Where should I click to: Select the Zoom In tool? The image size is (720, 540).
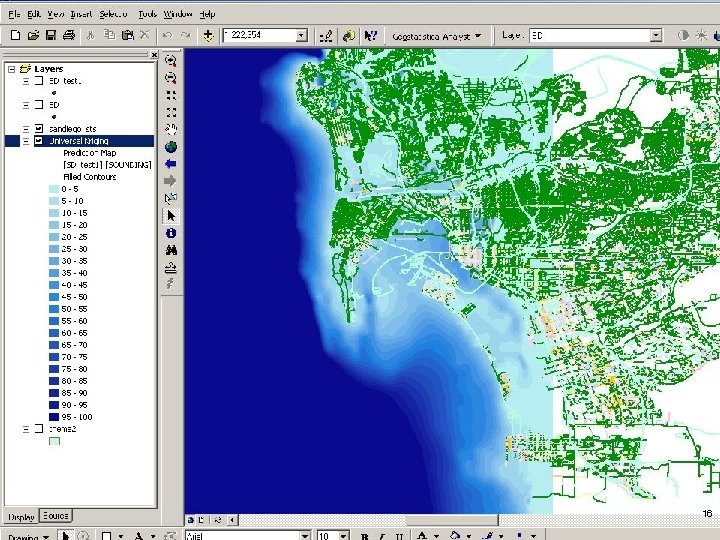tap(171, 61)
